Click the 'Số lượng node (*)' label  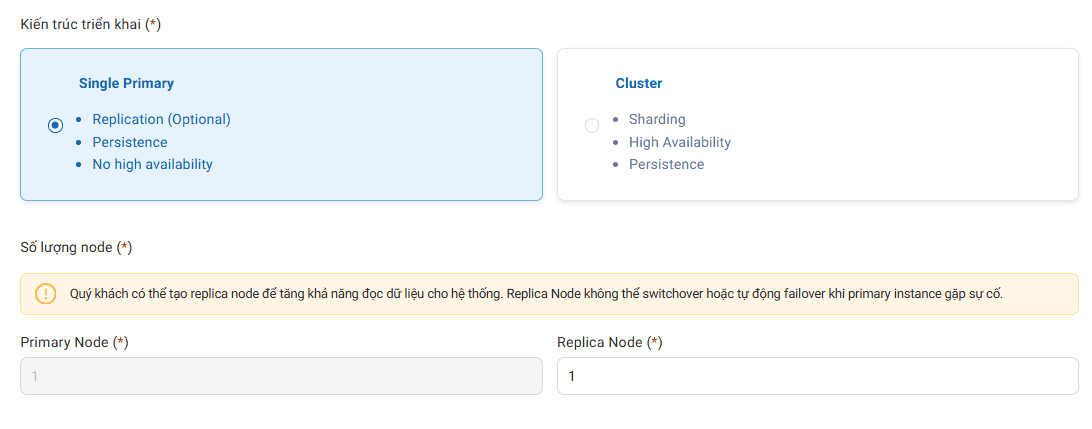tap(77, 246)
